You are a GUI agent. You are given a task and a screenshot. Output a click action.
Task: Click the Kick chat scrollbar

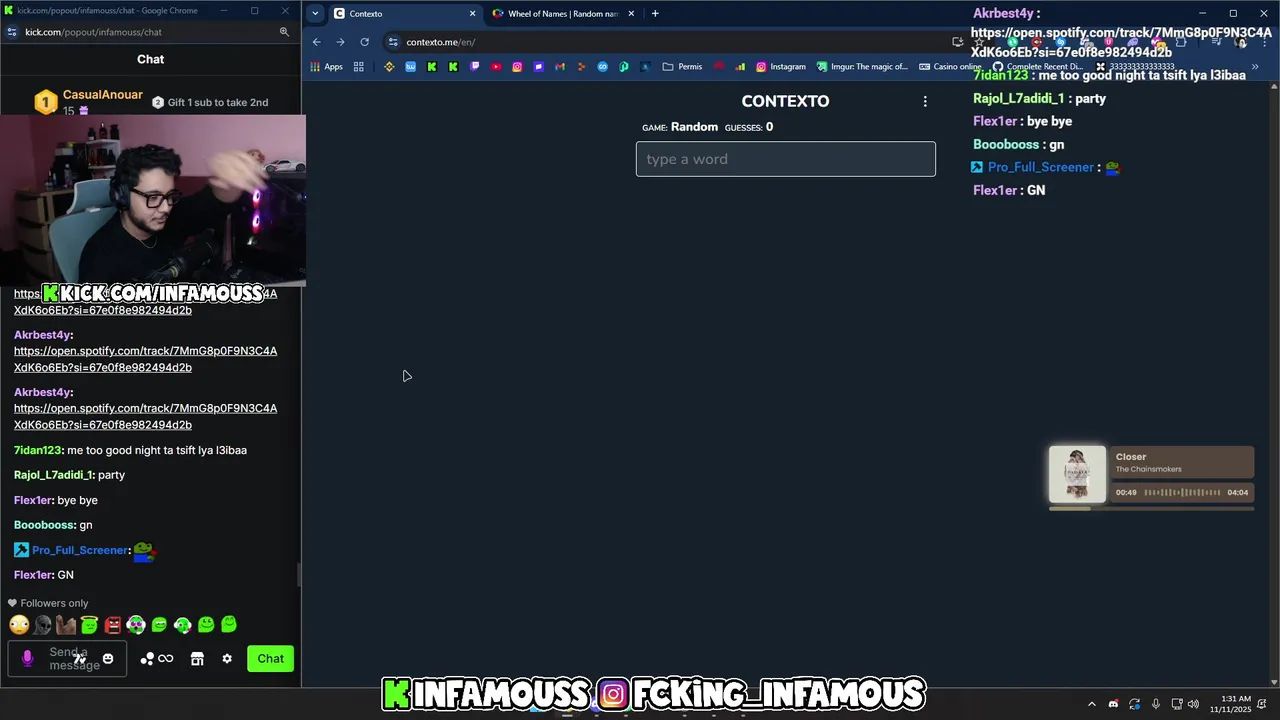[298, 575]
